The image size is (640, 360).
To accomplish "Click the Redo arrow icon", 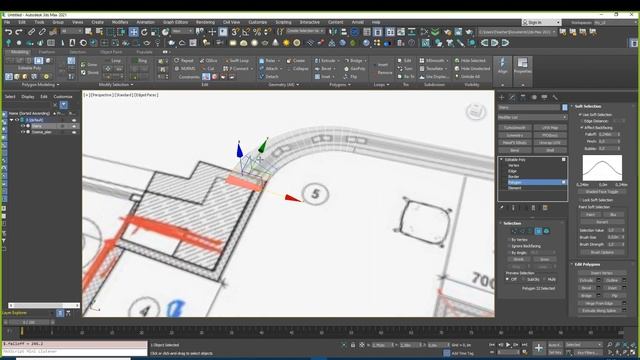I will click(x=19, y=31).
